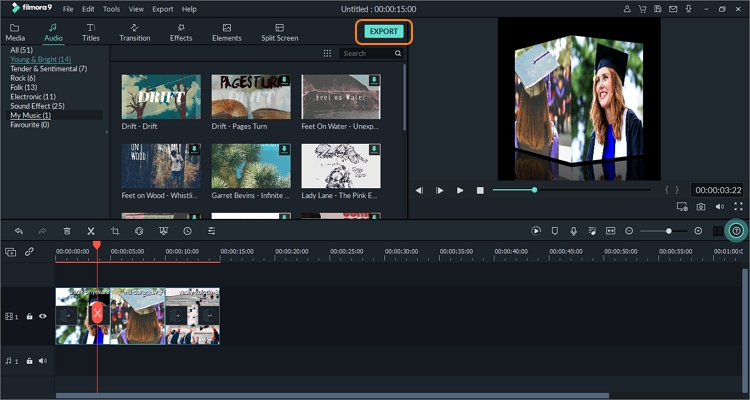Open the audio mixer icon
750x400 pixels.
(592, 231)
